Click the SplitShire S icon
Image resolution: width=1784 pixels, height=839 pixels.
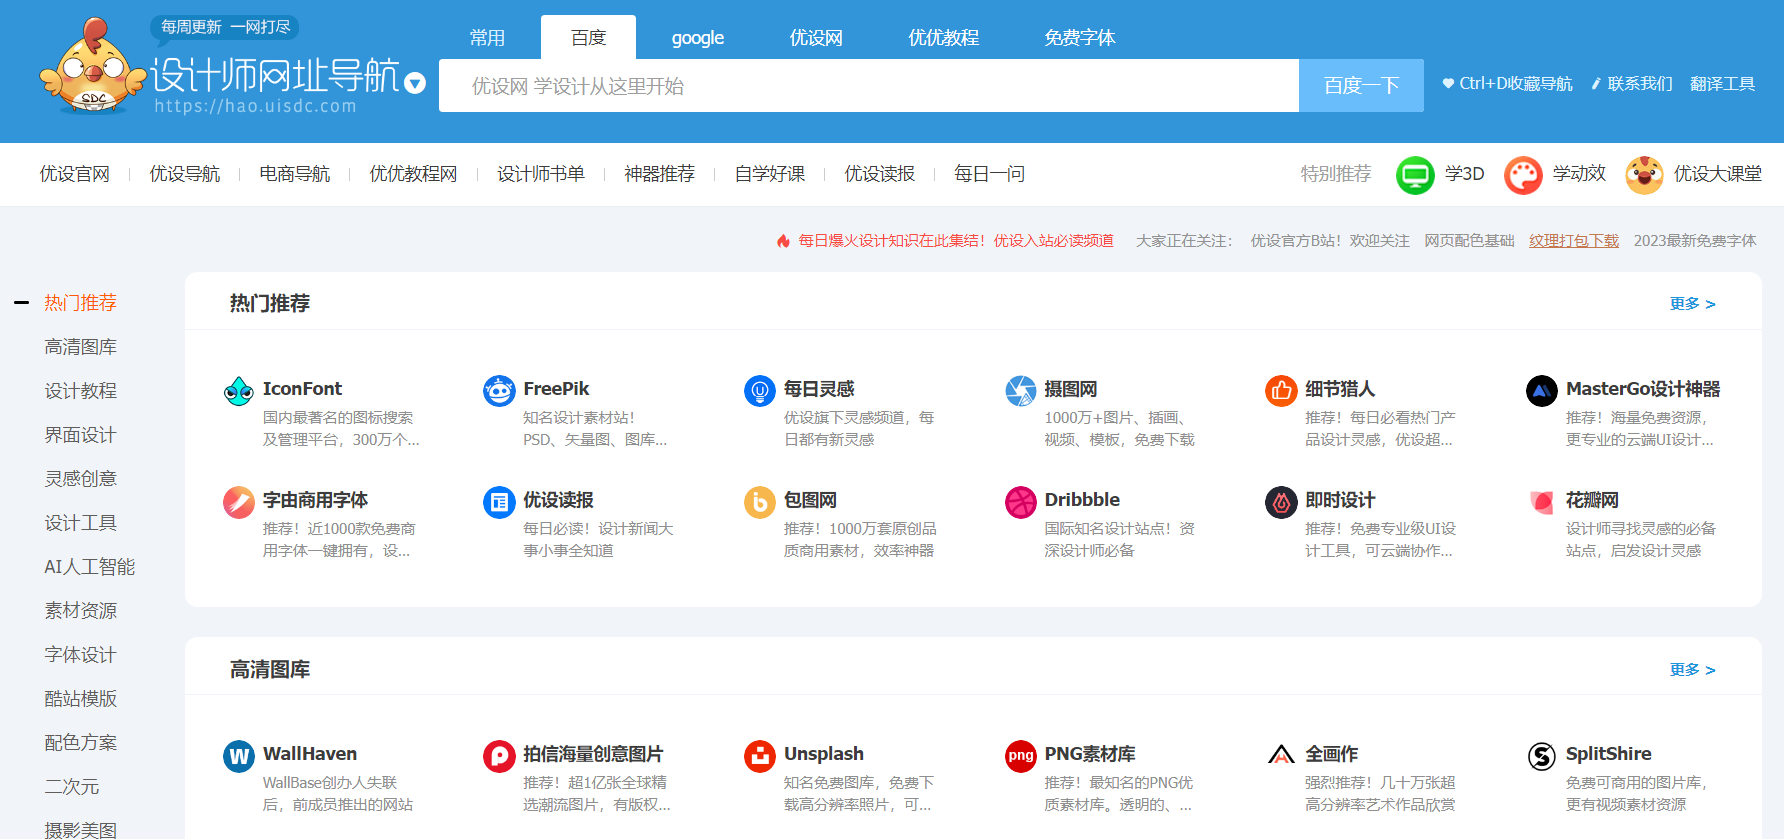click(x=1542, y=756)
